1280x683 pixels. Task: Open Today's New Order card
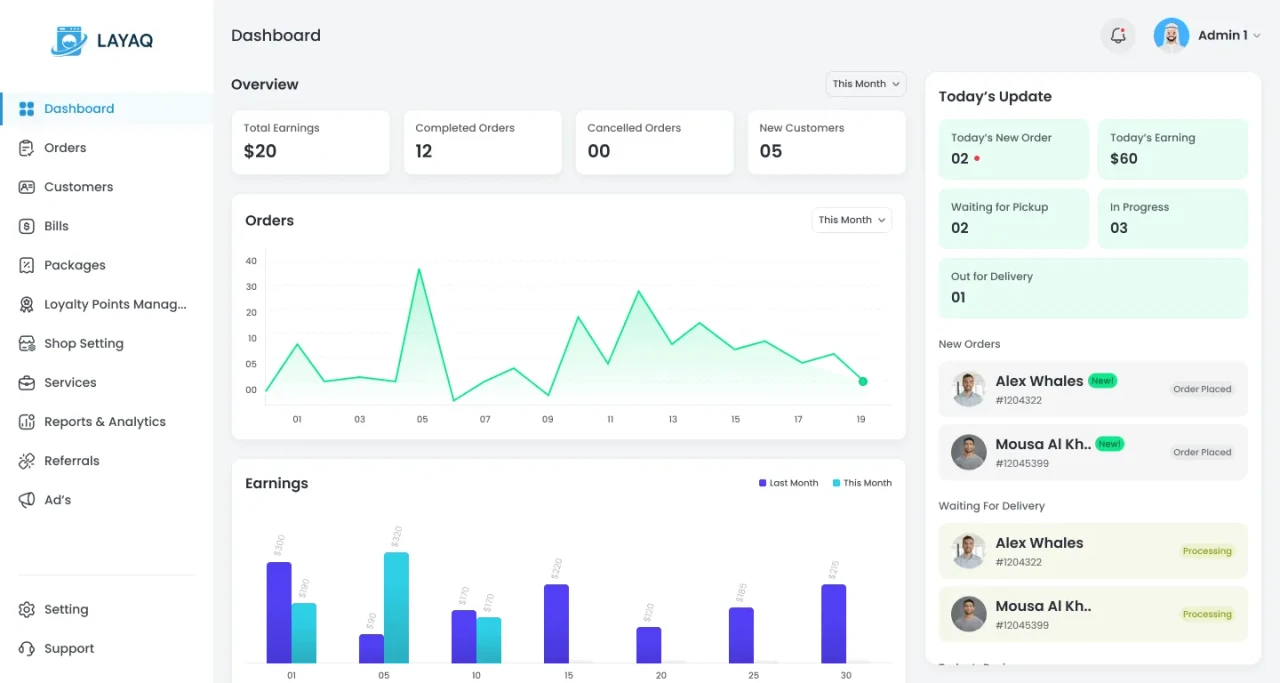pos(1013,150)
